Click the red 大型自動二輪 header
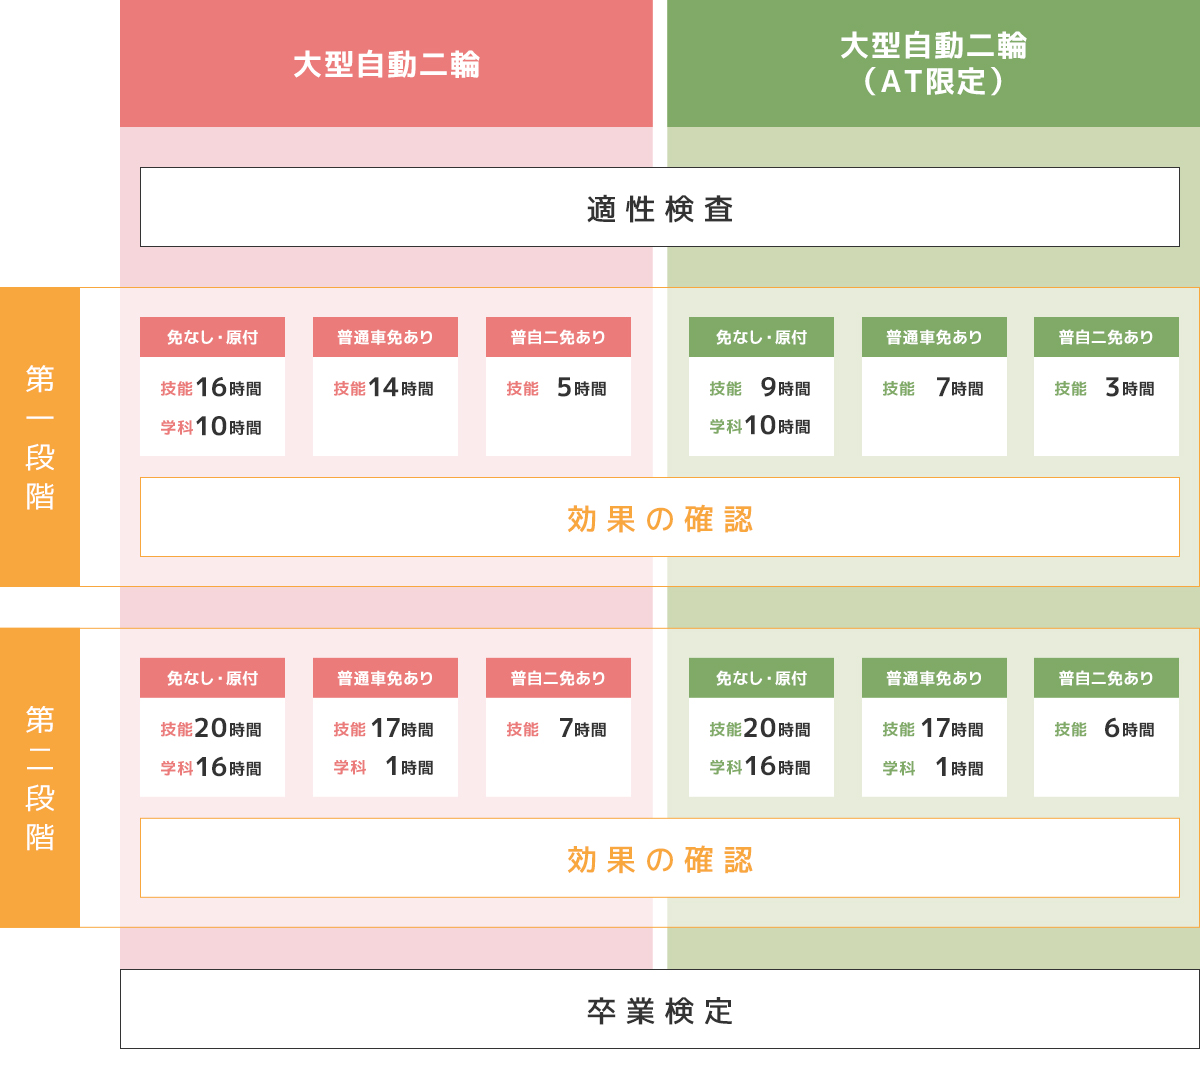The width and height of the screenshot is (1201, 1065). [386, 64]
